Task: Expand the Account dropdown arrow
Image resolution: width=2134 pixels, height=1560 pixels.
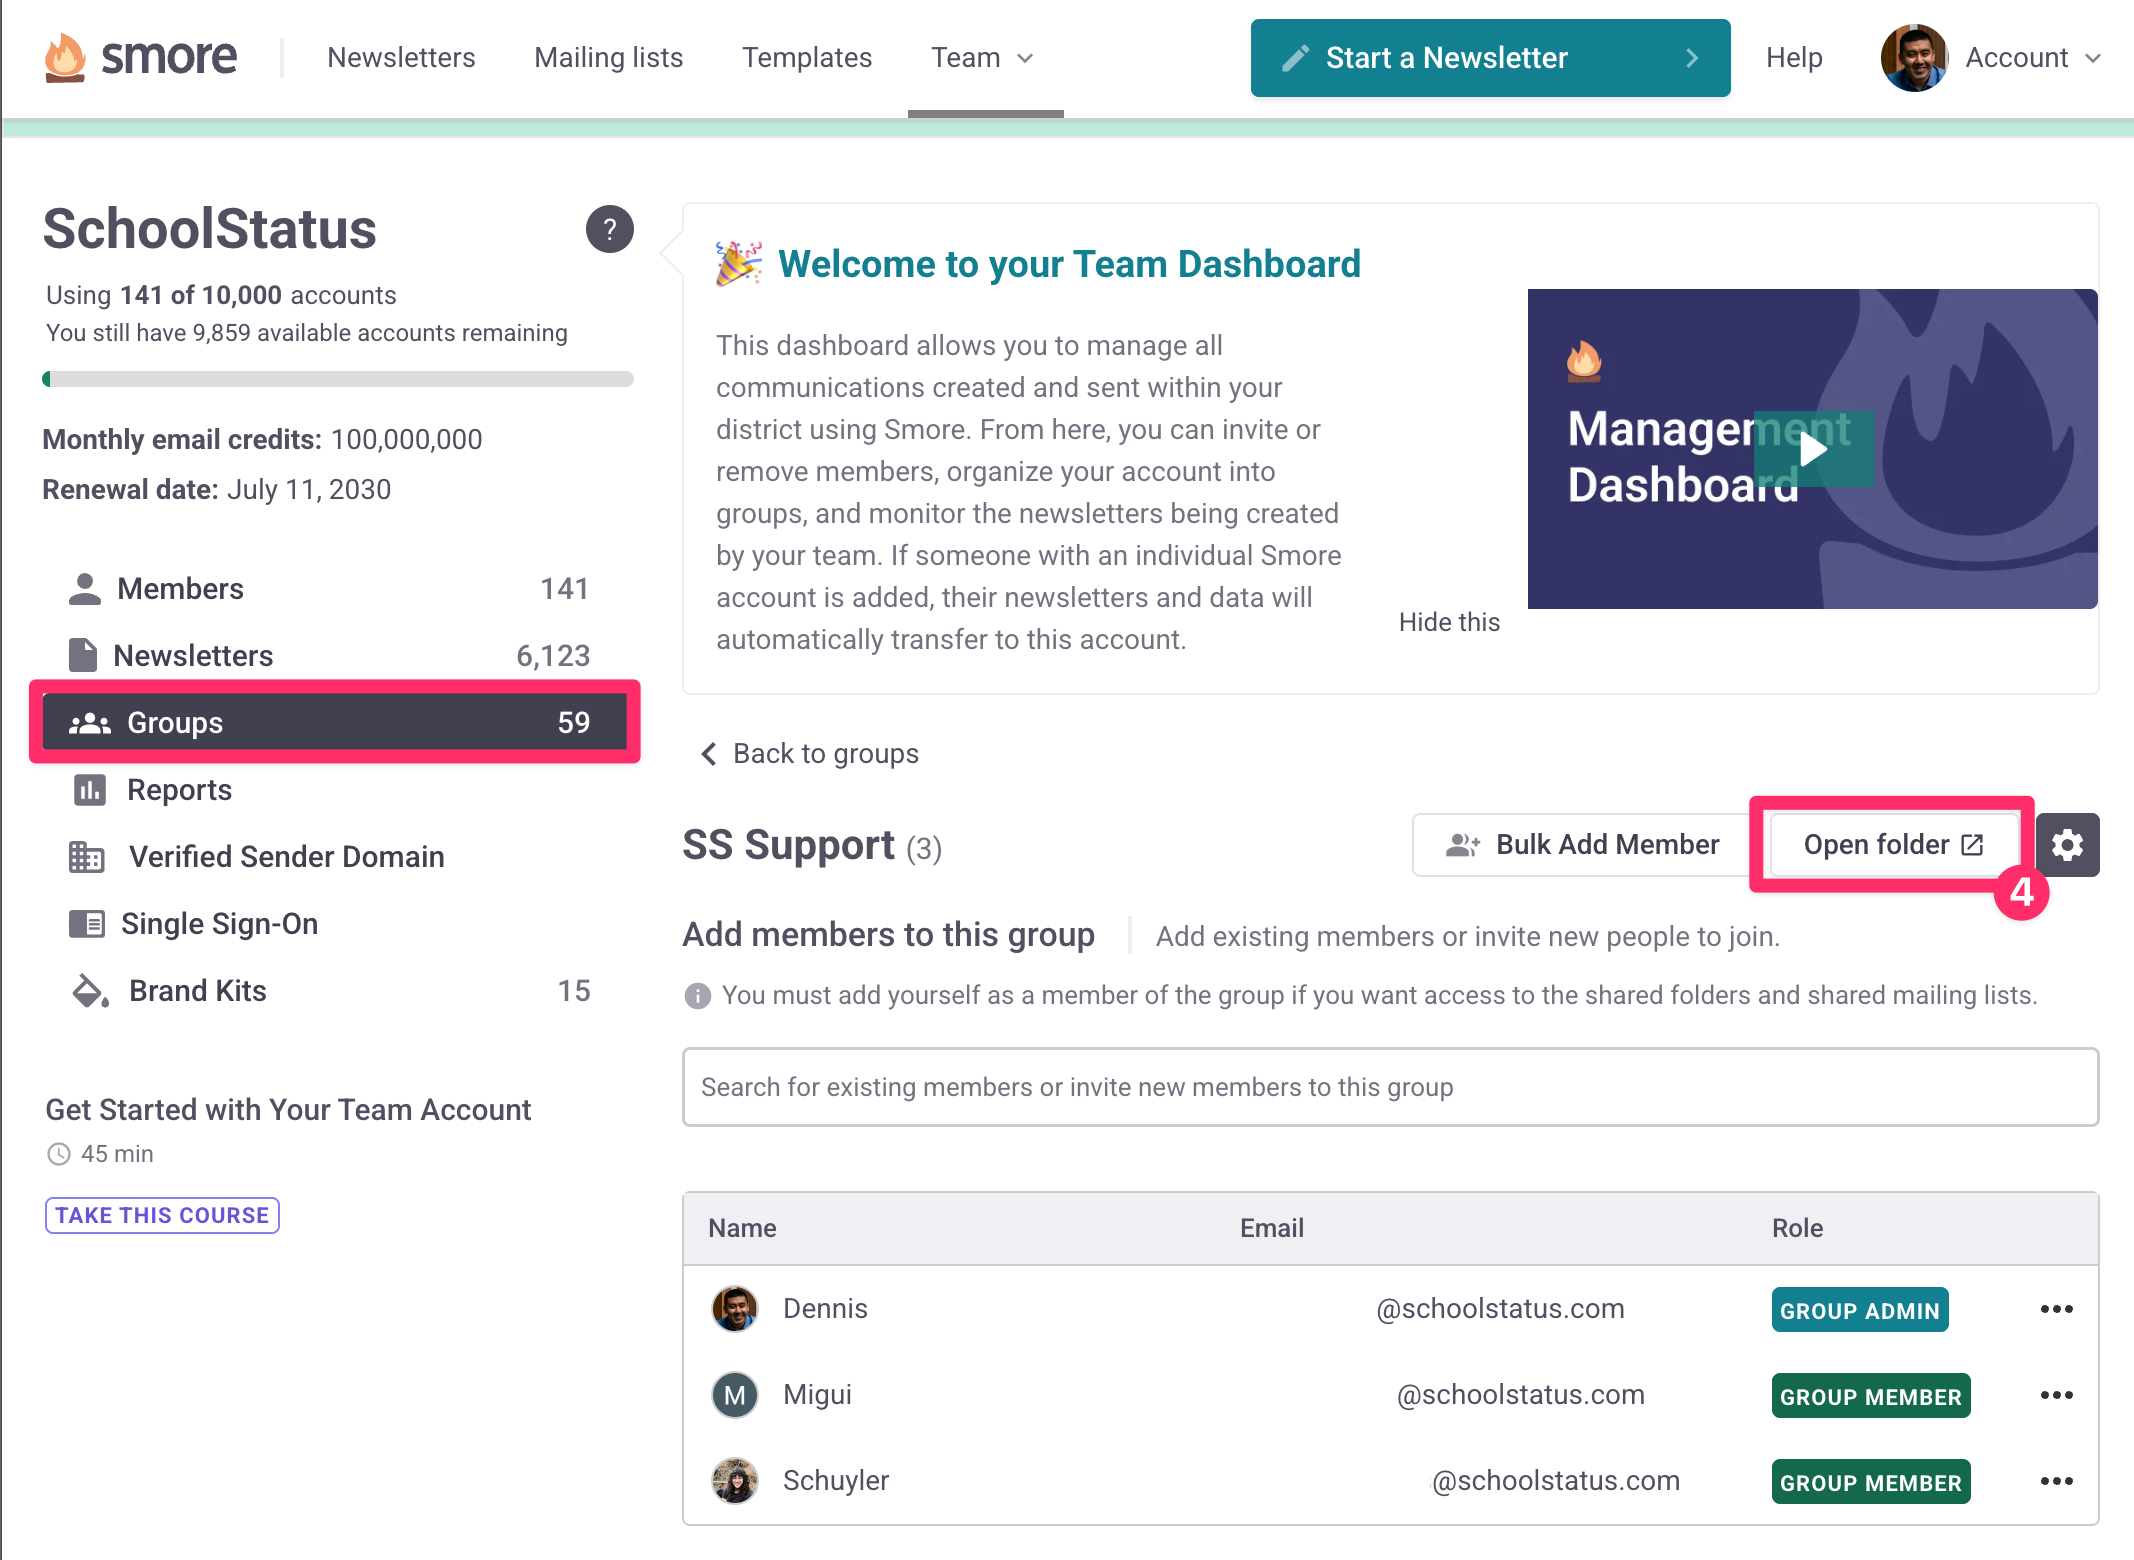Action: (x=2094, y=58)
